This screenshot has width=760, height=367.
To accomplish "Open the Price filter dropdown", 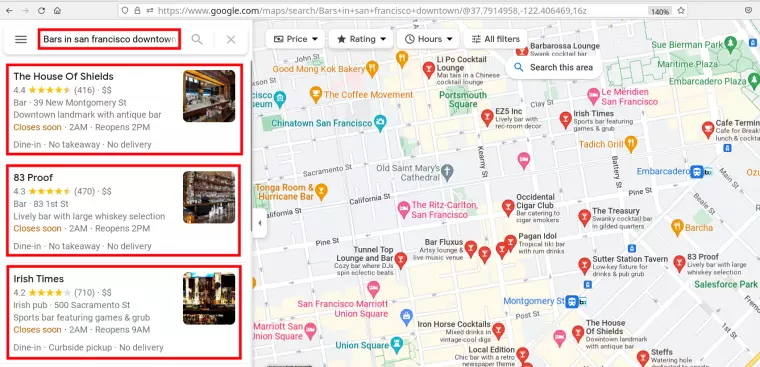I will click(296, 39).
